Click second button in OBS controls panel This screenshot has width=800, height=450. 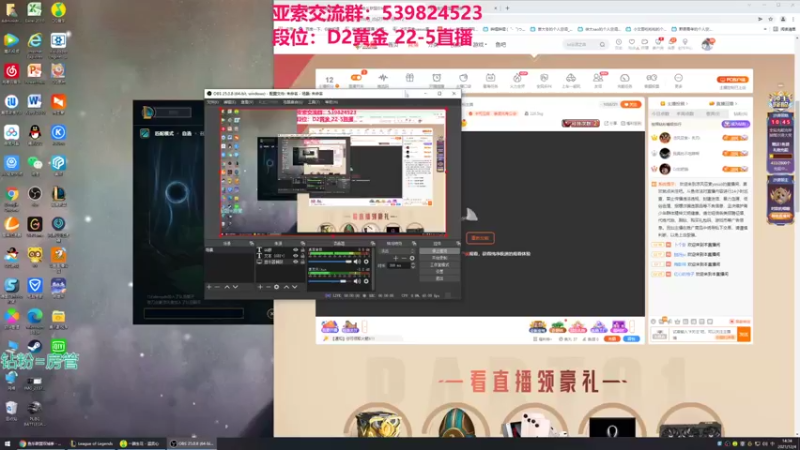(x=440, y=258)
